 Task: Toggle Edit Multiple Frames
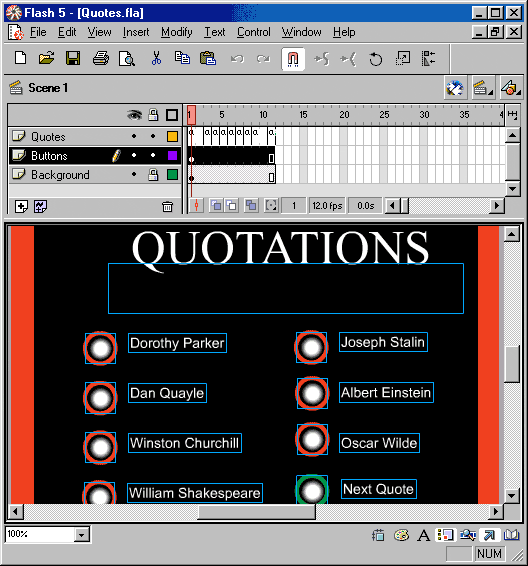coord(251,206)
